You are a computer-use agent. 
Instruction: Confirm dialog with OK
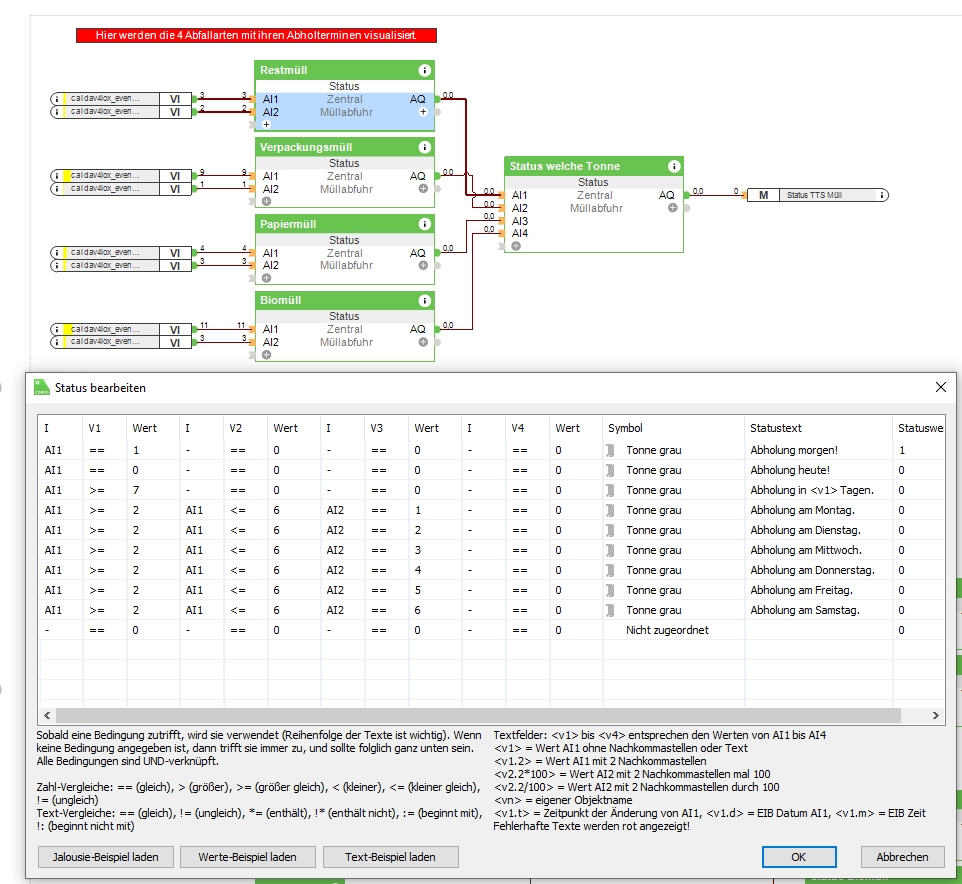[799, 857]
